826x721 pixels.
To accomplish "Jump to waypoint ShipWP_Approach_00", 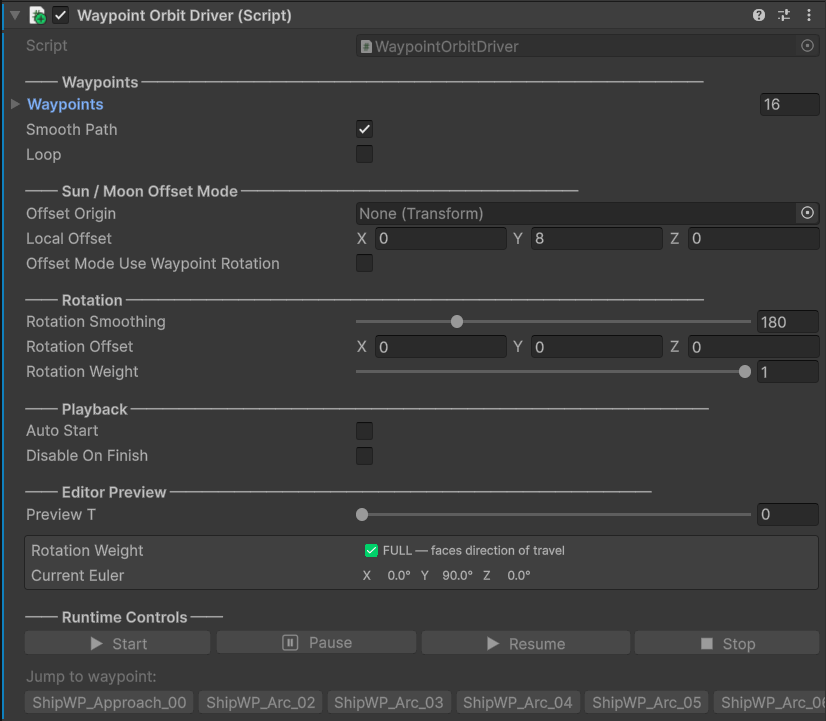I will tap(109, 703).
